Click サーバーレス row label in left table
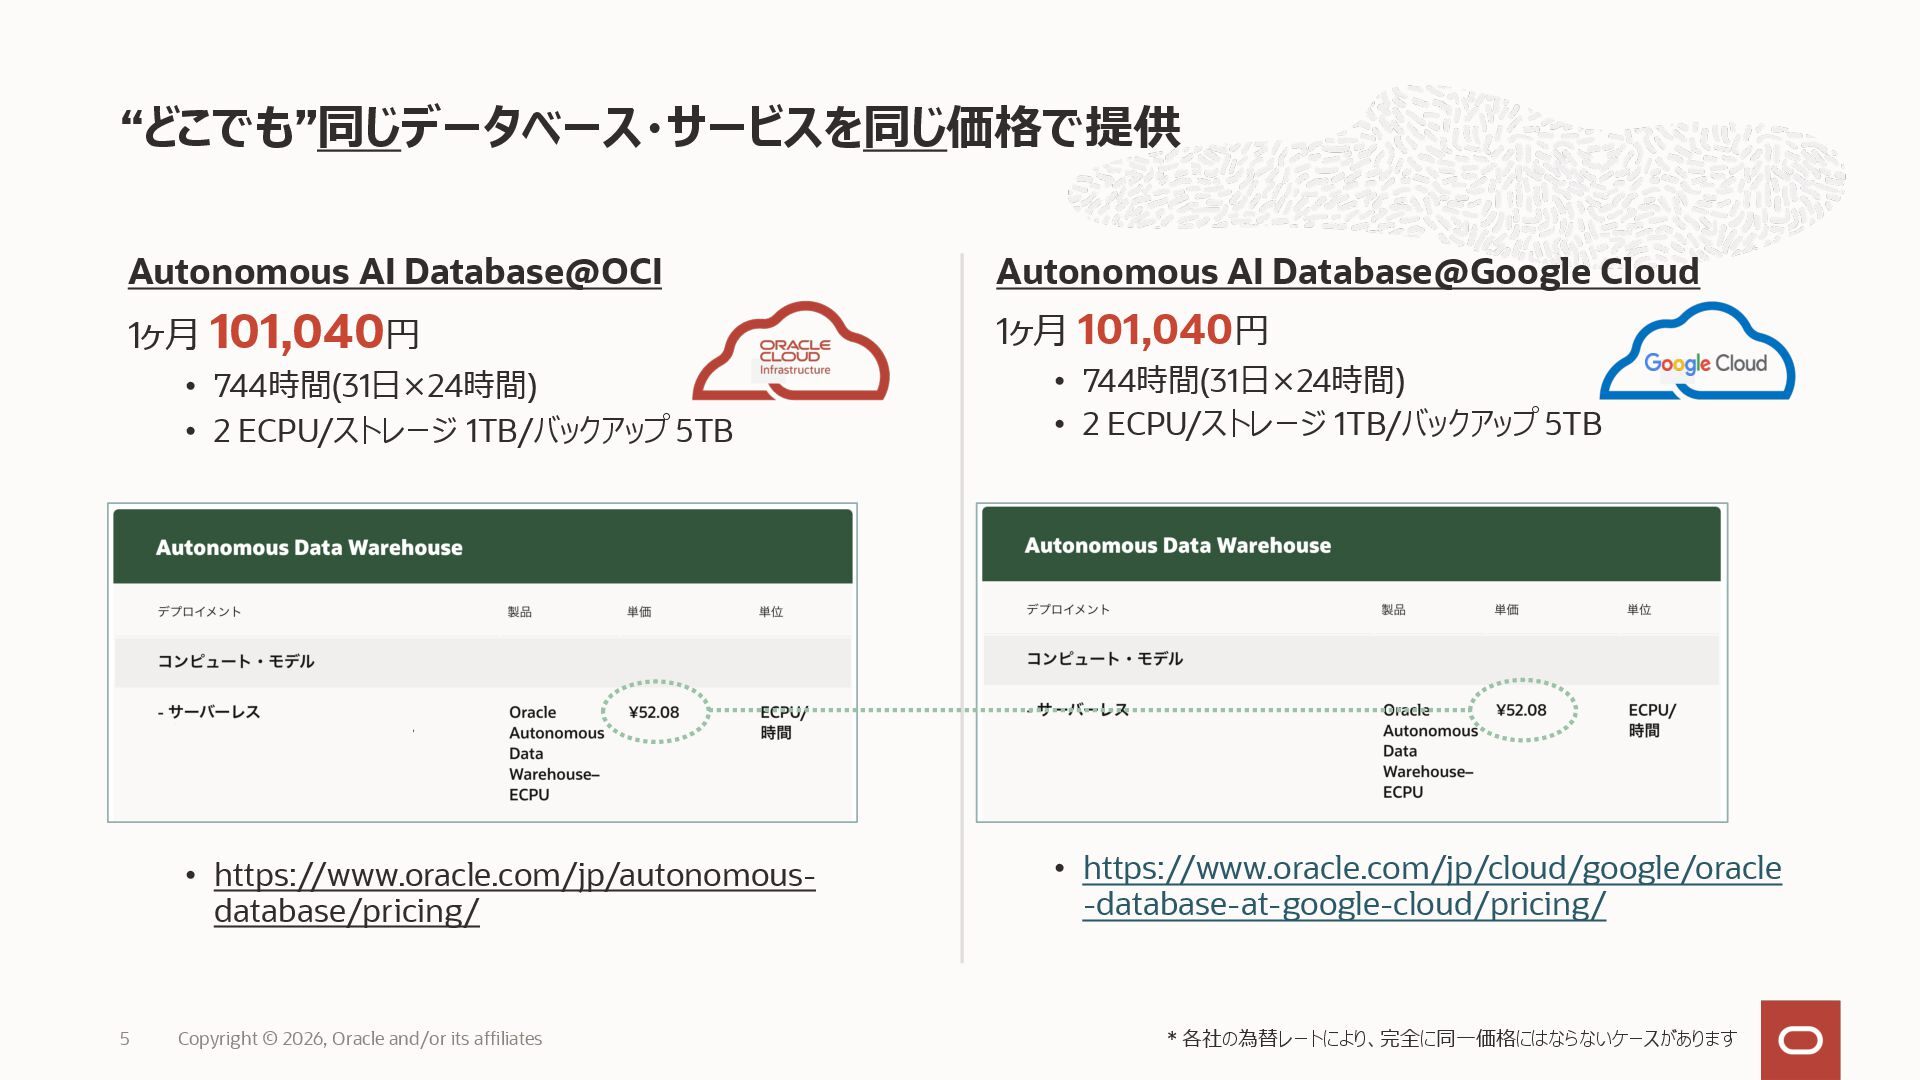1920x1080 pixels. (x=209, y=712)
